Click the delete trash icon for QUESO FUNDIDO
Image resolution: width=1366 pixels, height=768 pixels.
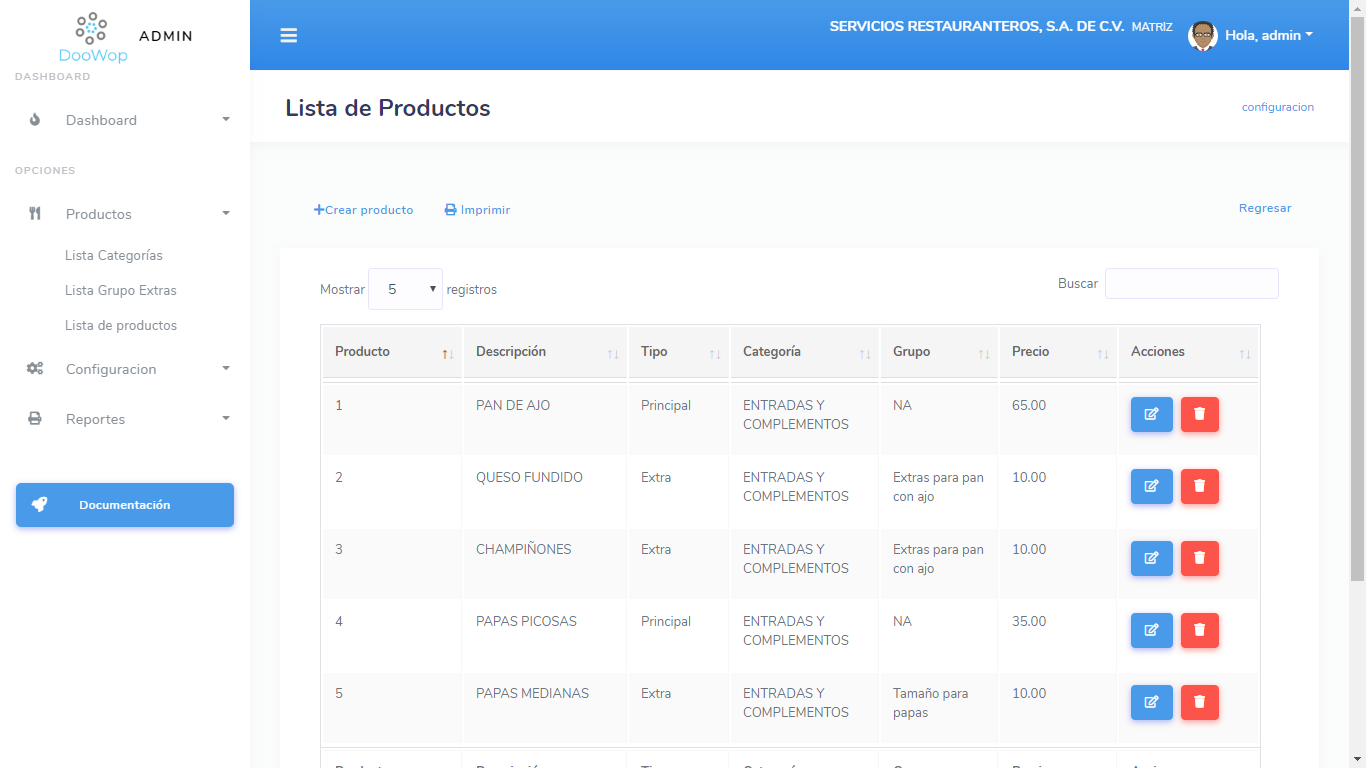click(1199, 486)
